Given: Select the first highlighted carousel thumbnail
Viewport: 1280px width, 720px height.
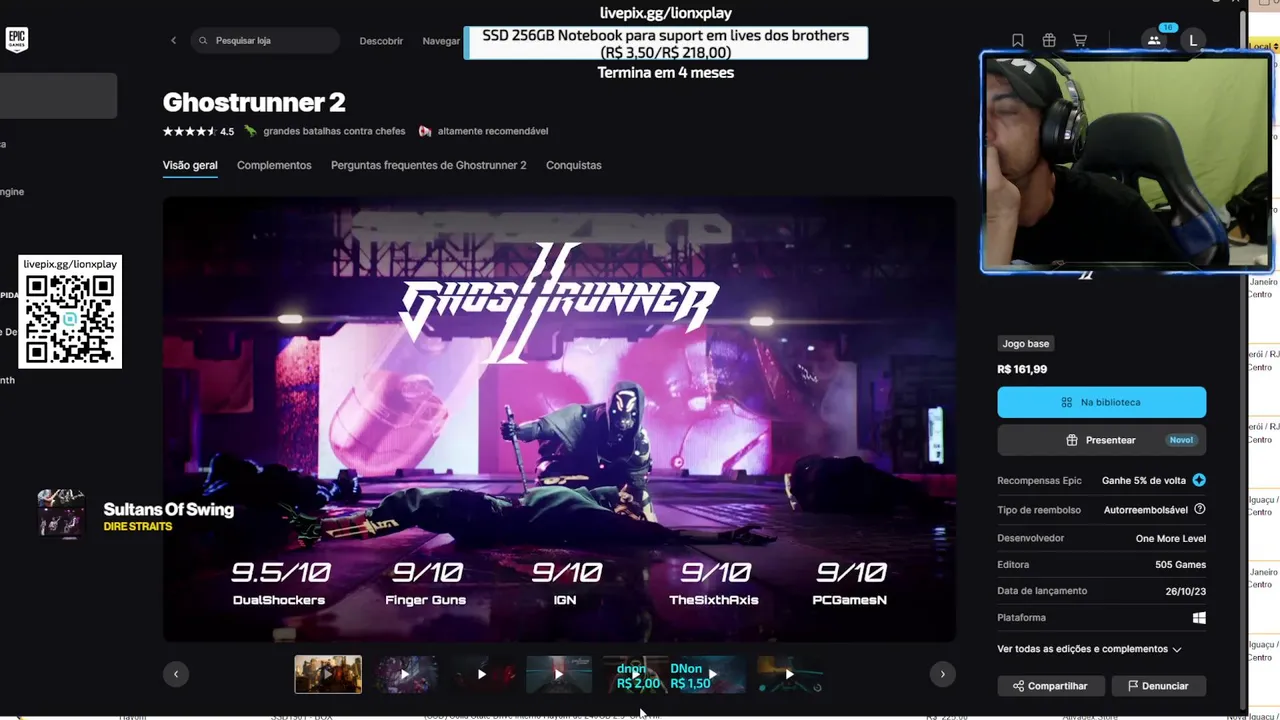Looking at the screenshot, I should click(x=328, y=674).
